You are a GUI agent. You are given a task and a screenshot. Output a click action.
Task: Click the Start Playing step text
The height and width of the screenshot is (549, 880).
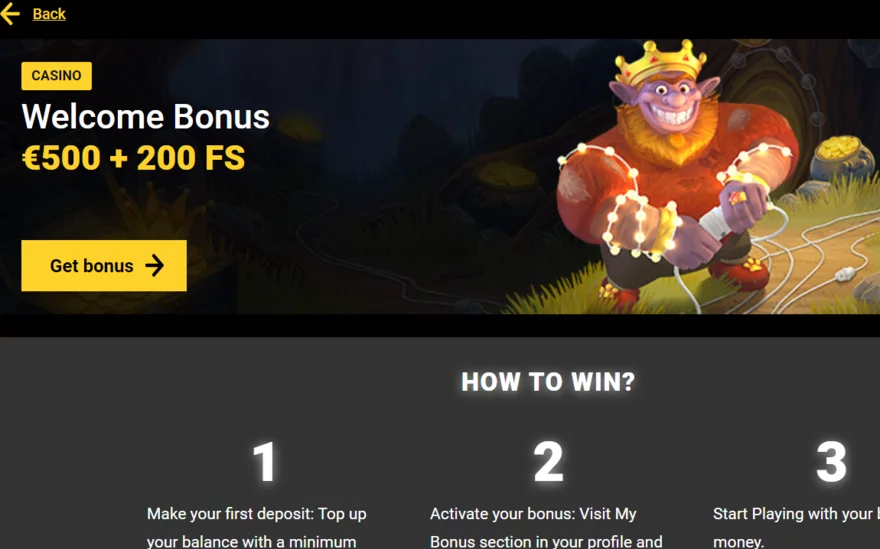tap(796, 528)
